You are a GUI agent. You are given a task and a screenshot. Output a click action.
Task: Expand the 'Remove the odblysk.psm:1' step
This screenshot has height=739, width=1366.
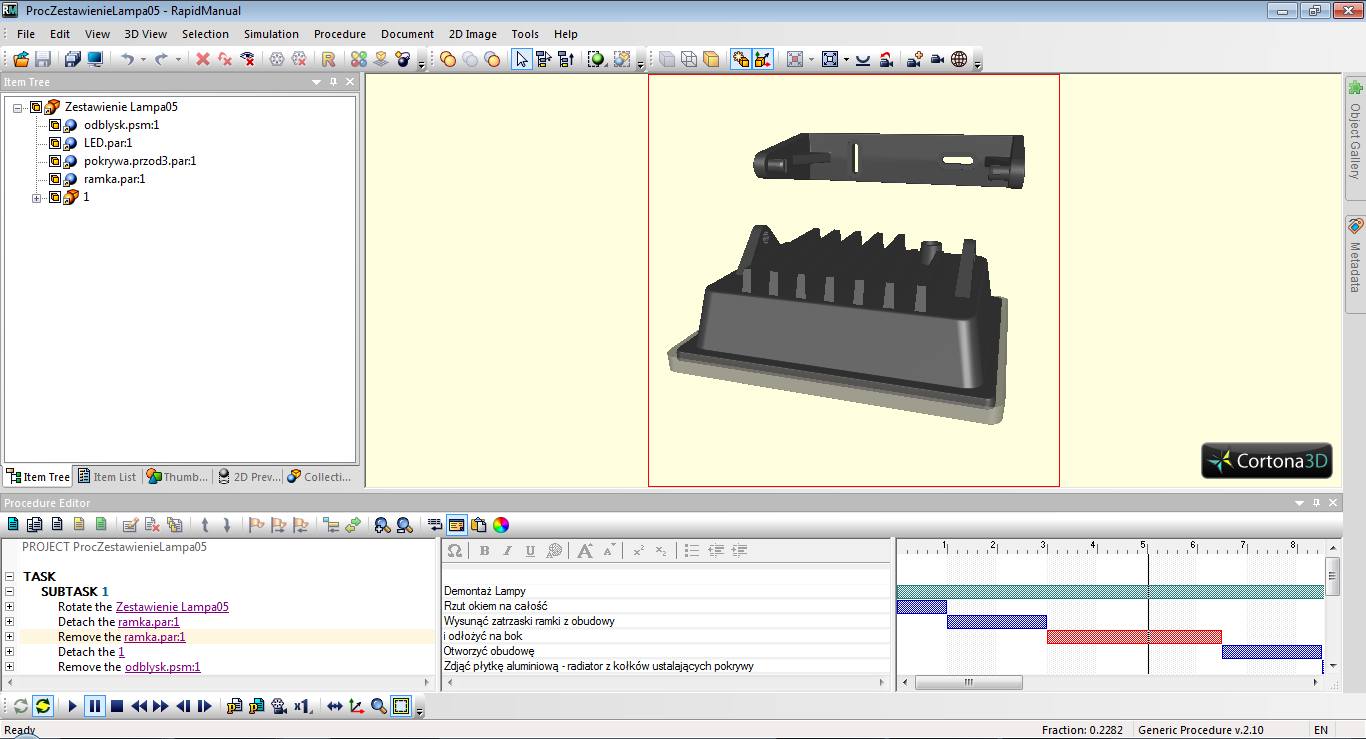click(9, 667)
